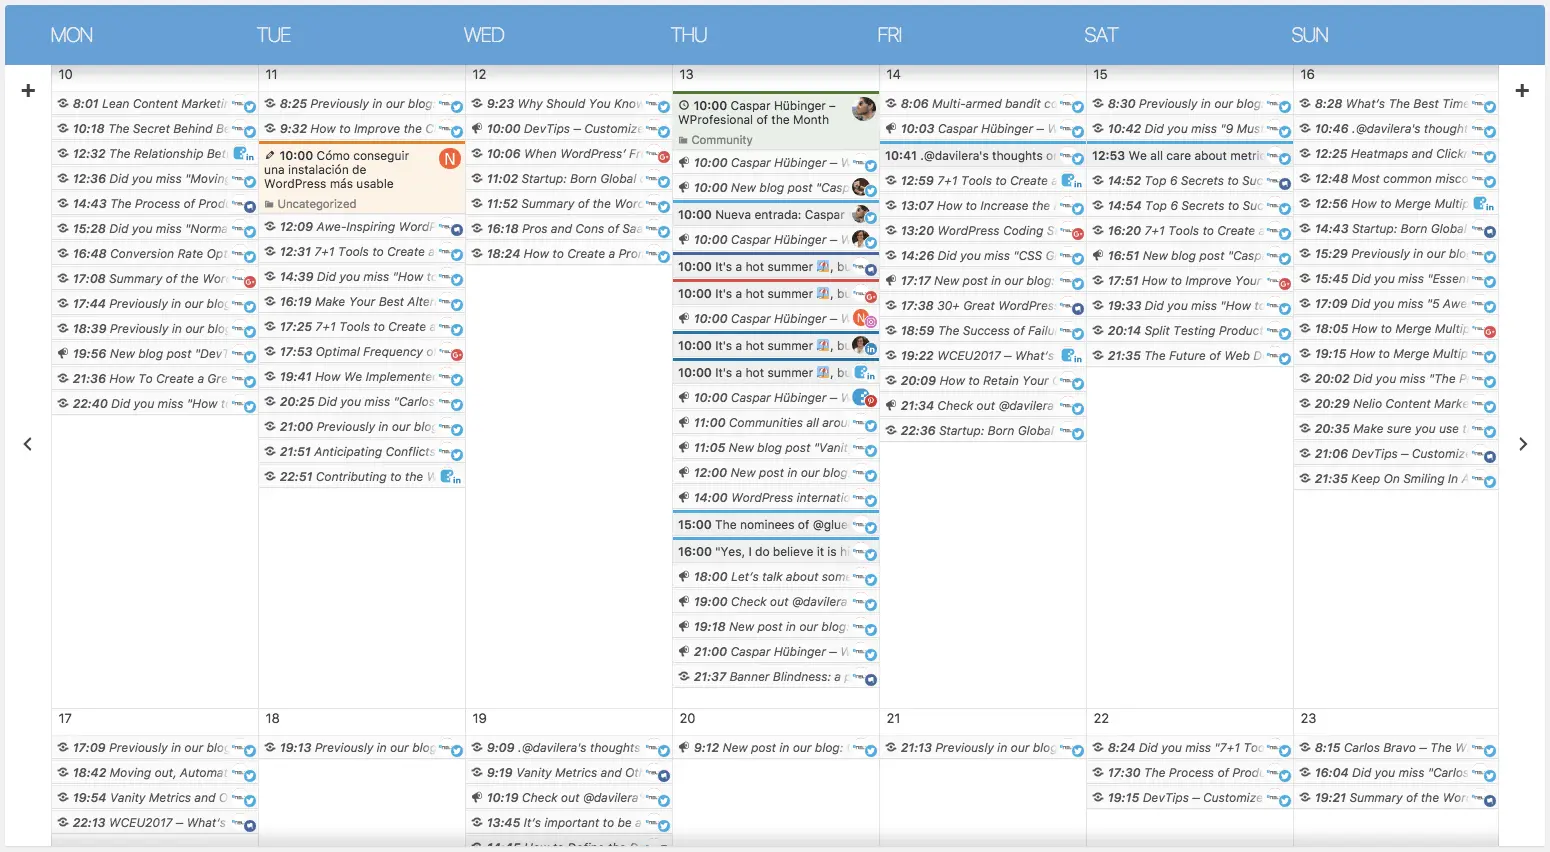Select 20:29 Nelio Content Marke entry
The image size is (1550, 852).
coord(1397,404)
